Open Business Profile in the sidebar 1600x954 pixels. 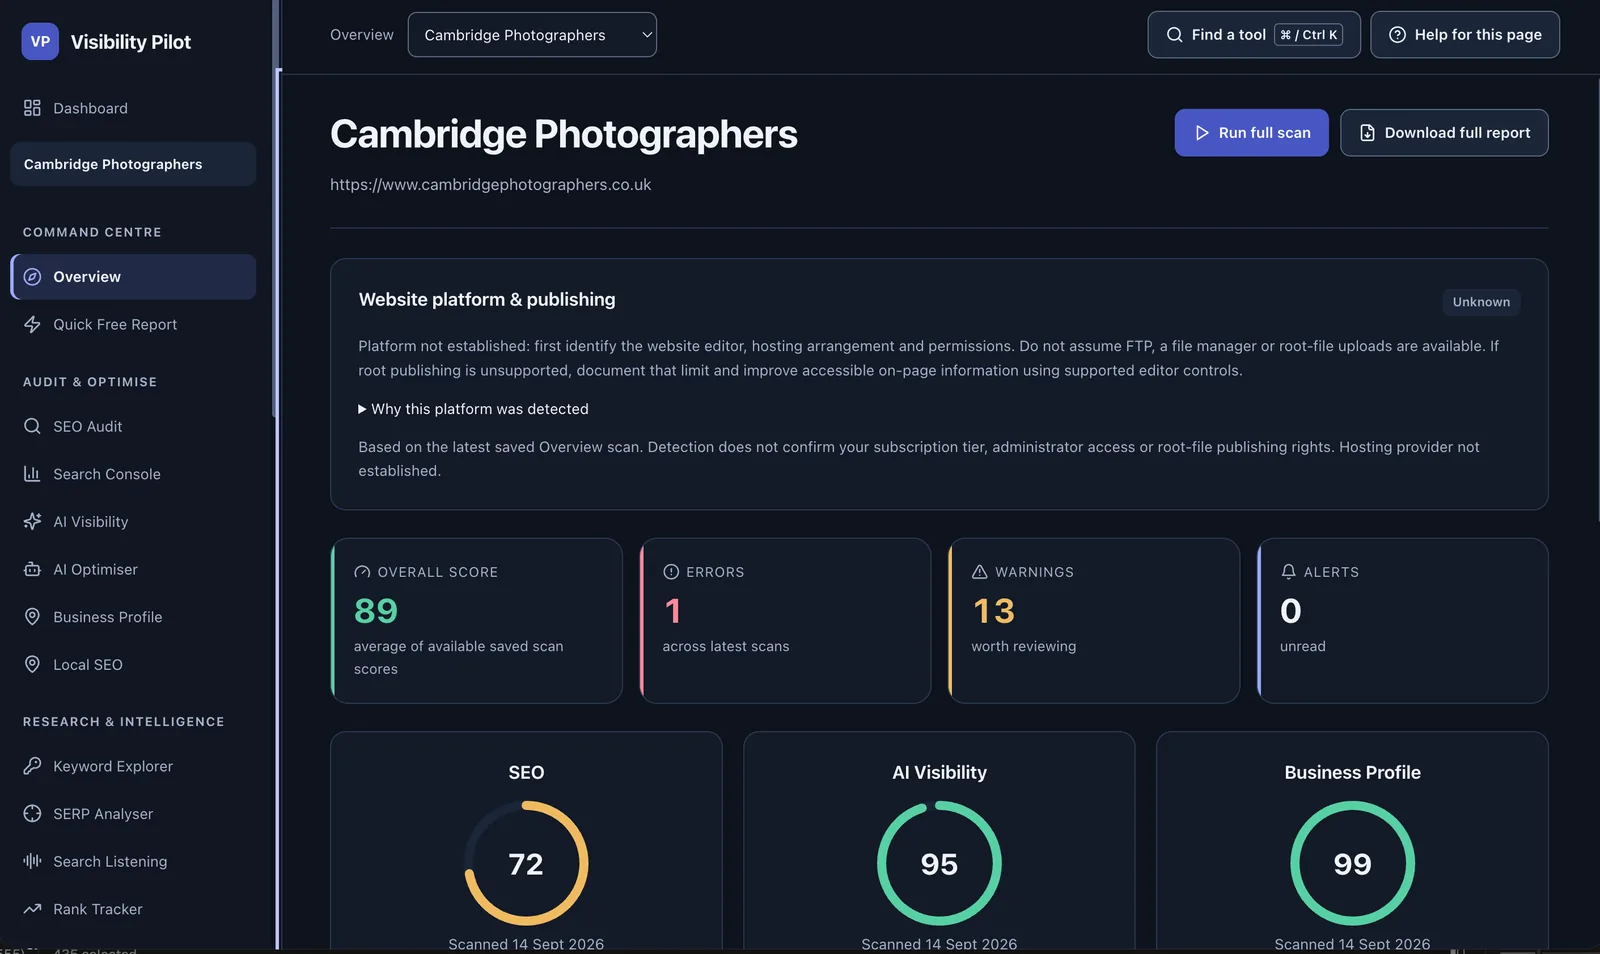coord(133,617)
